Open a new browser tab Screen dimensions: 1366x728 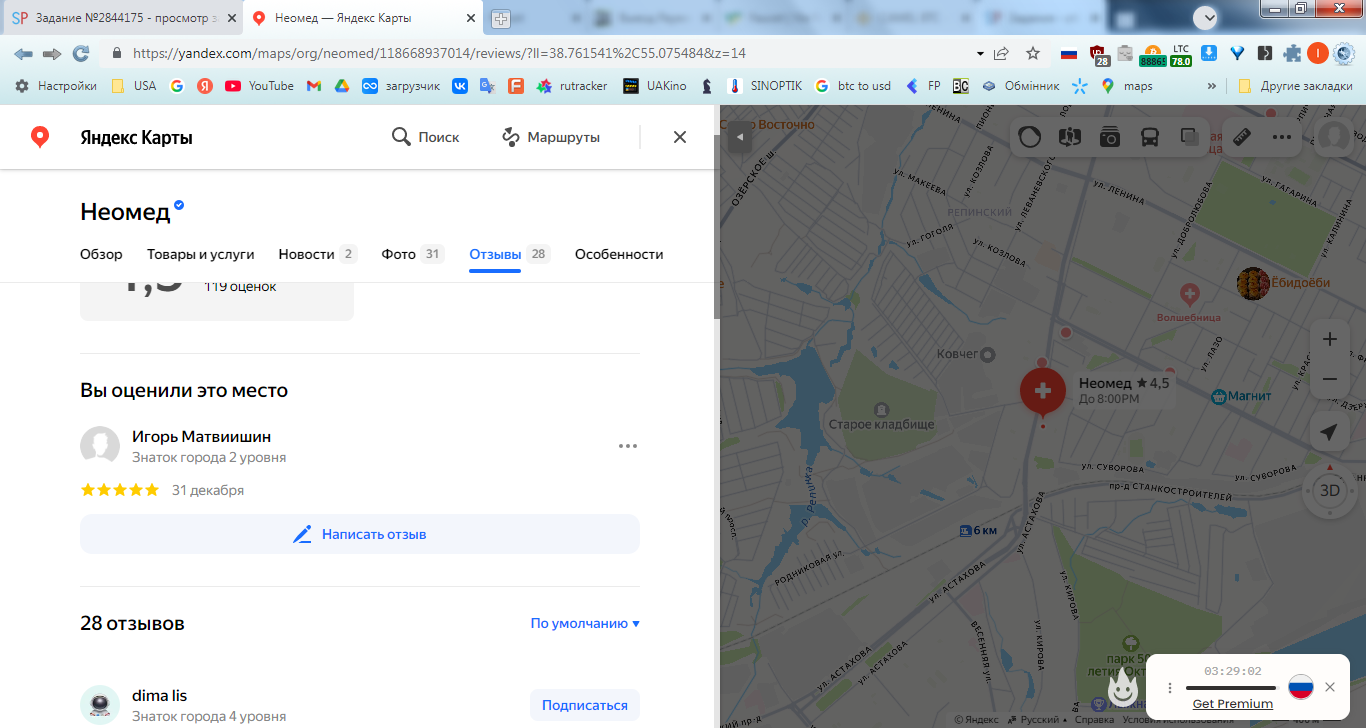tap(500, 19)
